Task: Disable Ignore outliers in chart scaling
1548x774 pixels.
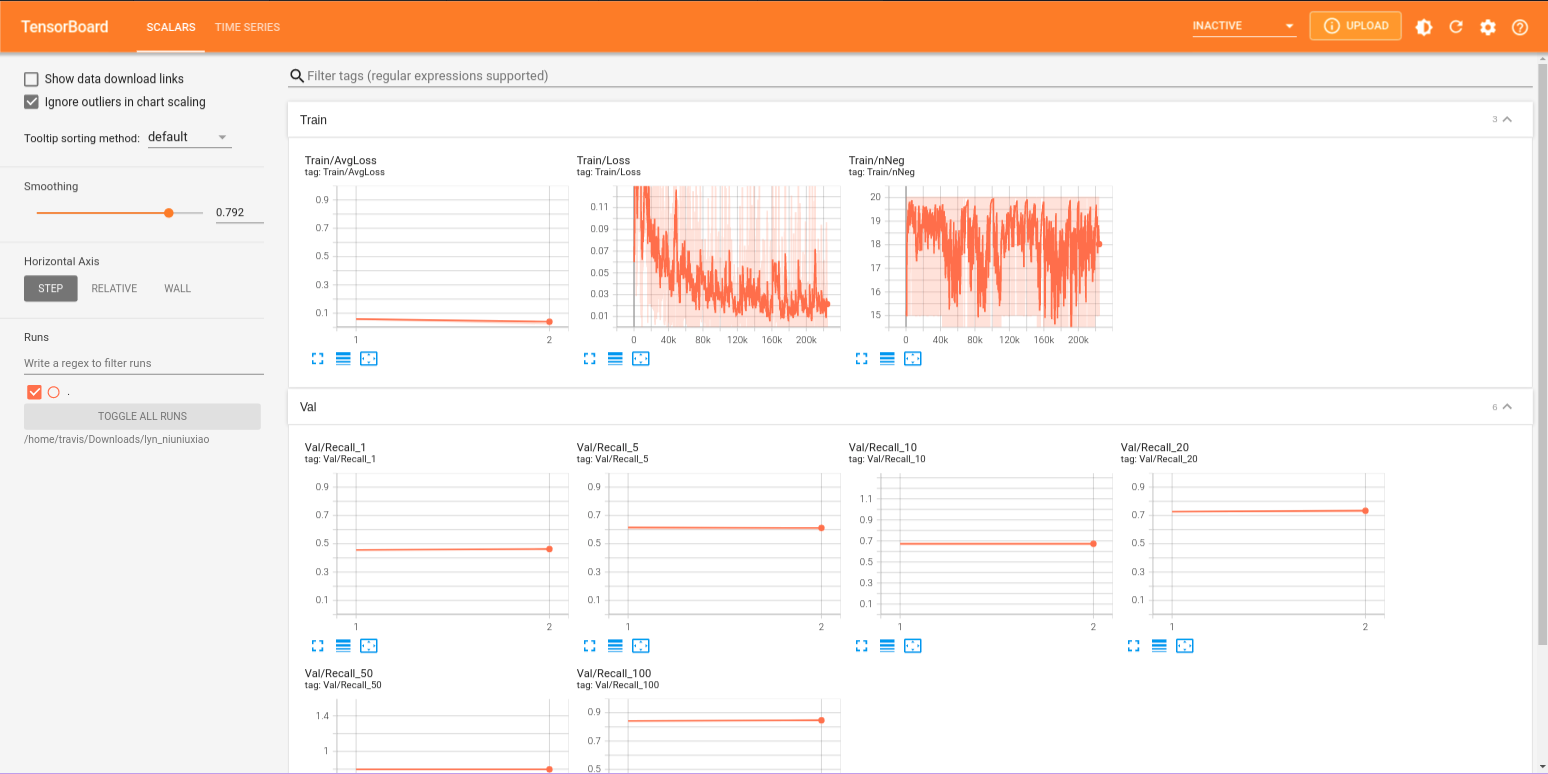Action: (x=31, y=101)
